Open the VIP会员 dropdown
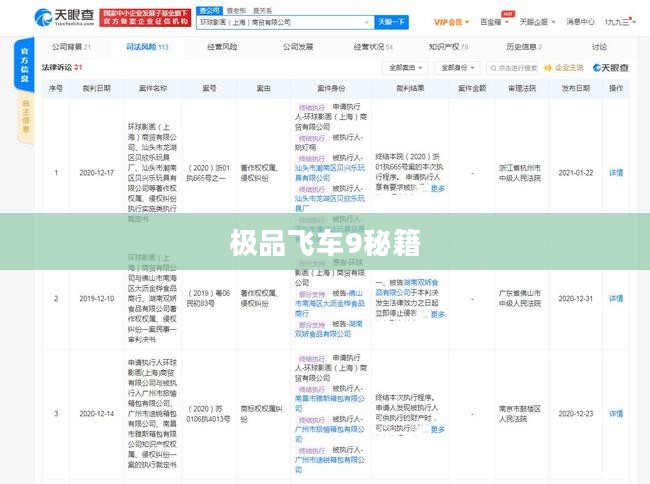Image resolution: width=650 pixels, height=484 pixels. (x=451, y=22)
